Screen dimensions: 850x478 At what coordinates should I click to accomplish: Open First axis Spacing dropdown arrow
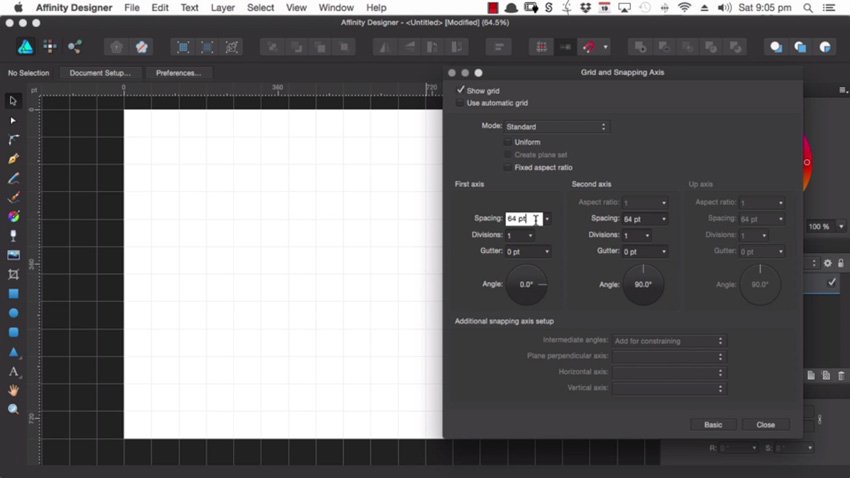(548, 219)
